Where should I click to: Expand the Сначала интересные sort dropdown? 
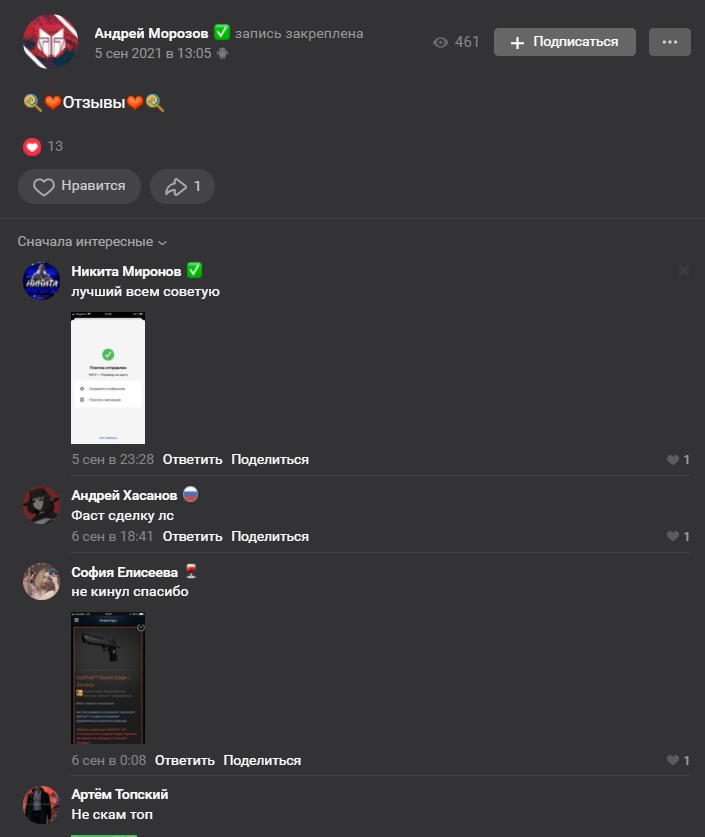pyautogui.click(x=92, y=242)
